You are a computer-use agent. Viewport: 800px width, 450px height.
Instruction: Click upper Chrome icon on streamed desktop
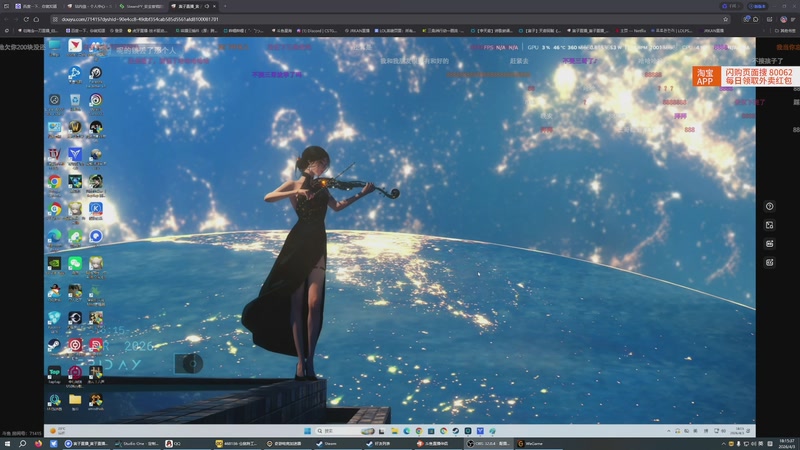(x=55, y=182)
